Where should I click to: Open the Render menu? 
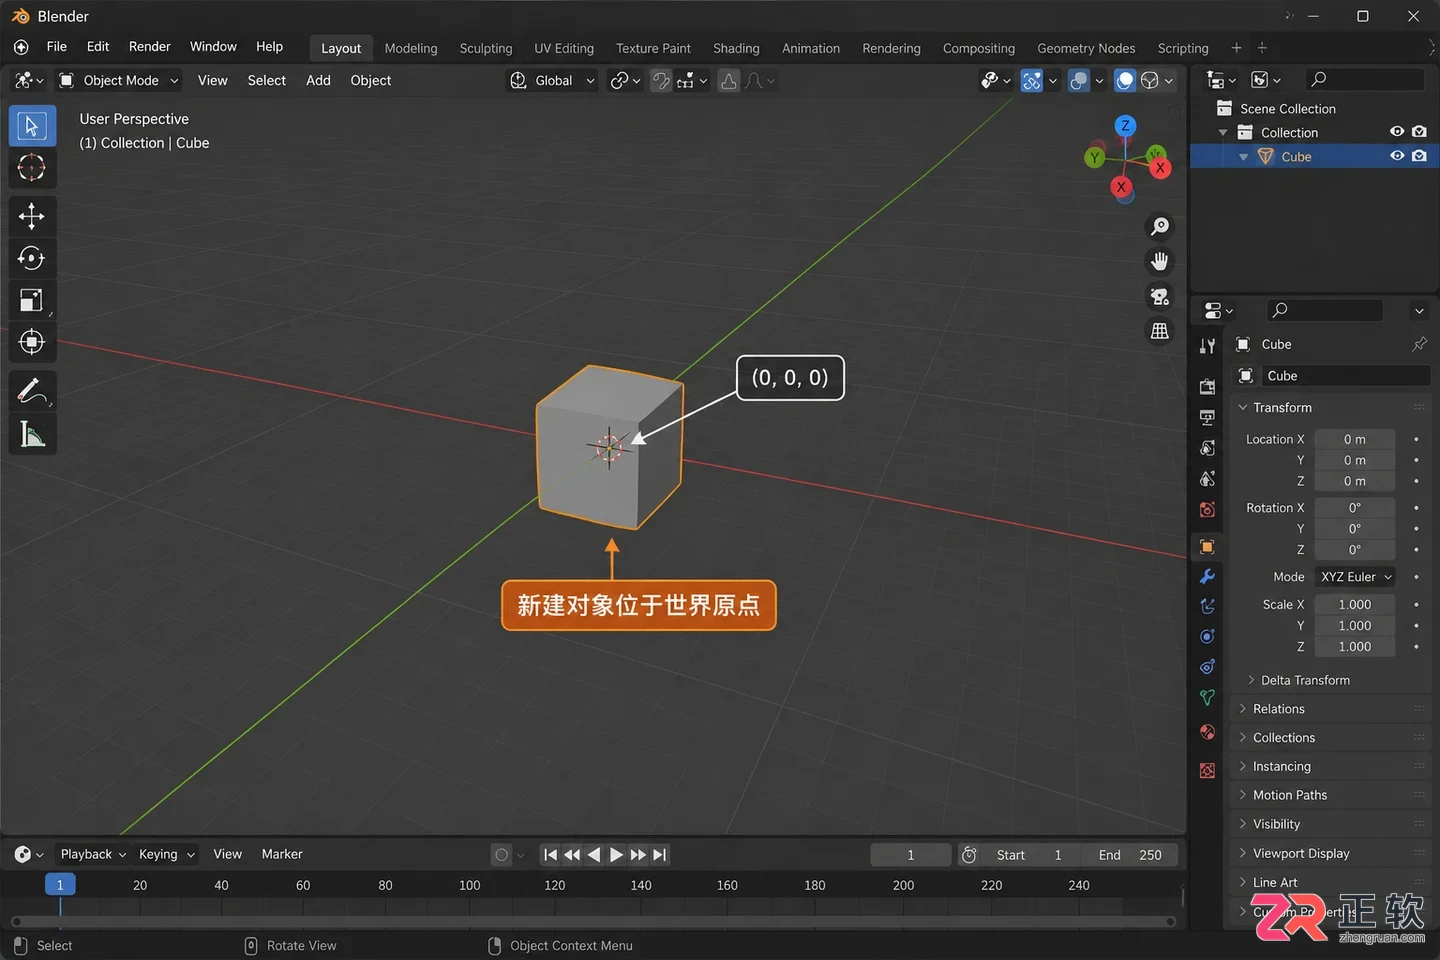coord(150,47)
